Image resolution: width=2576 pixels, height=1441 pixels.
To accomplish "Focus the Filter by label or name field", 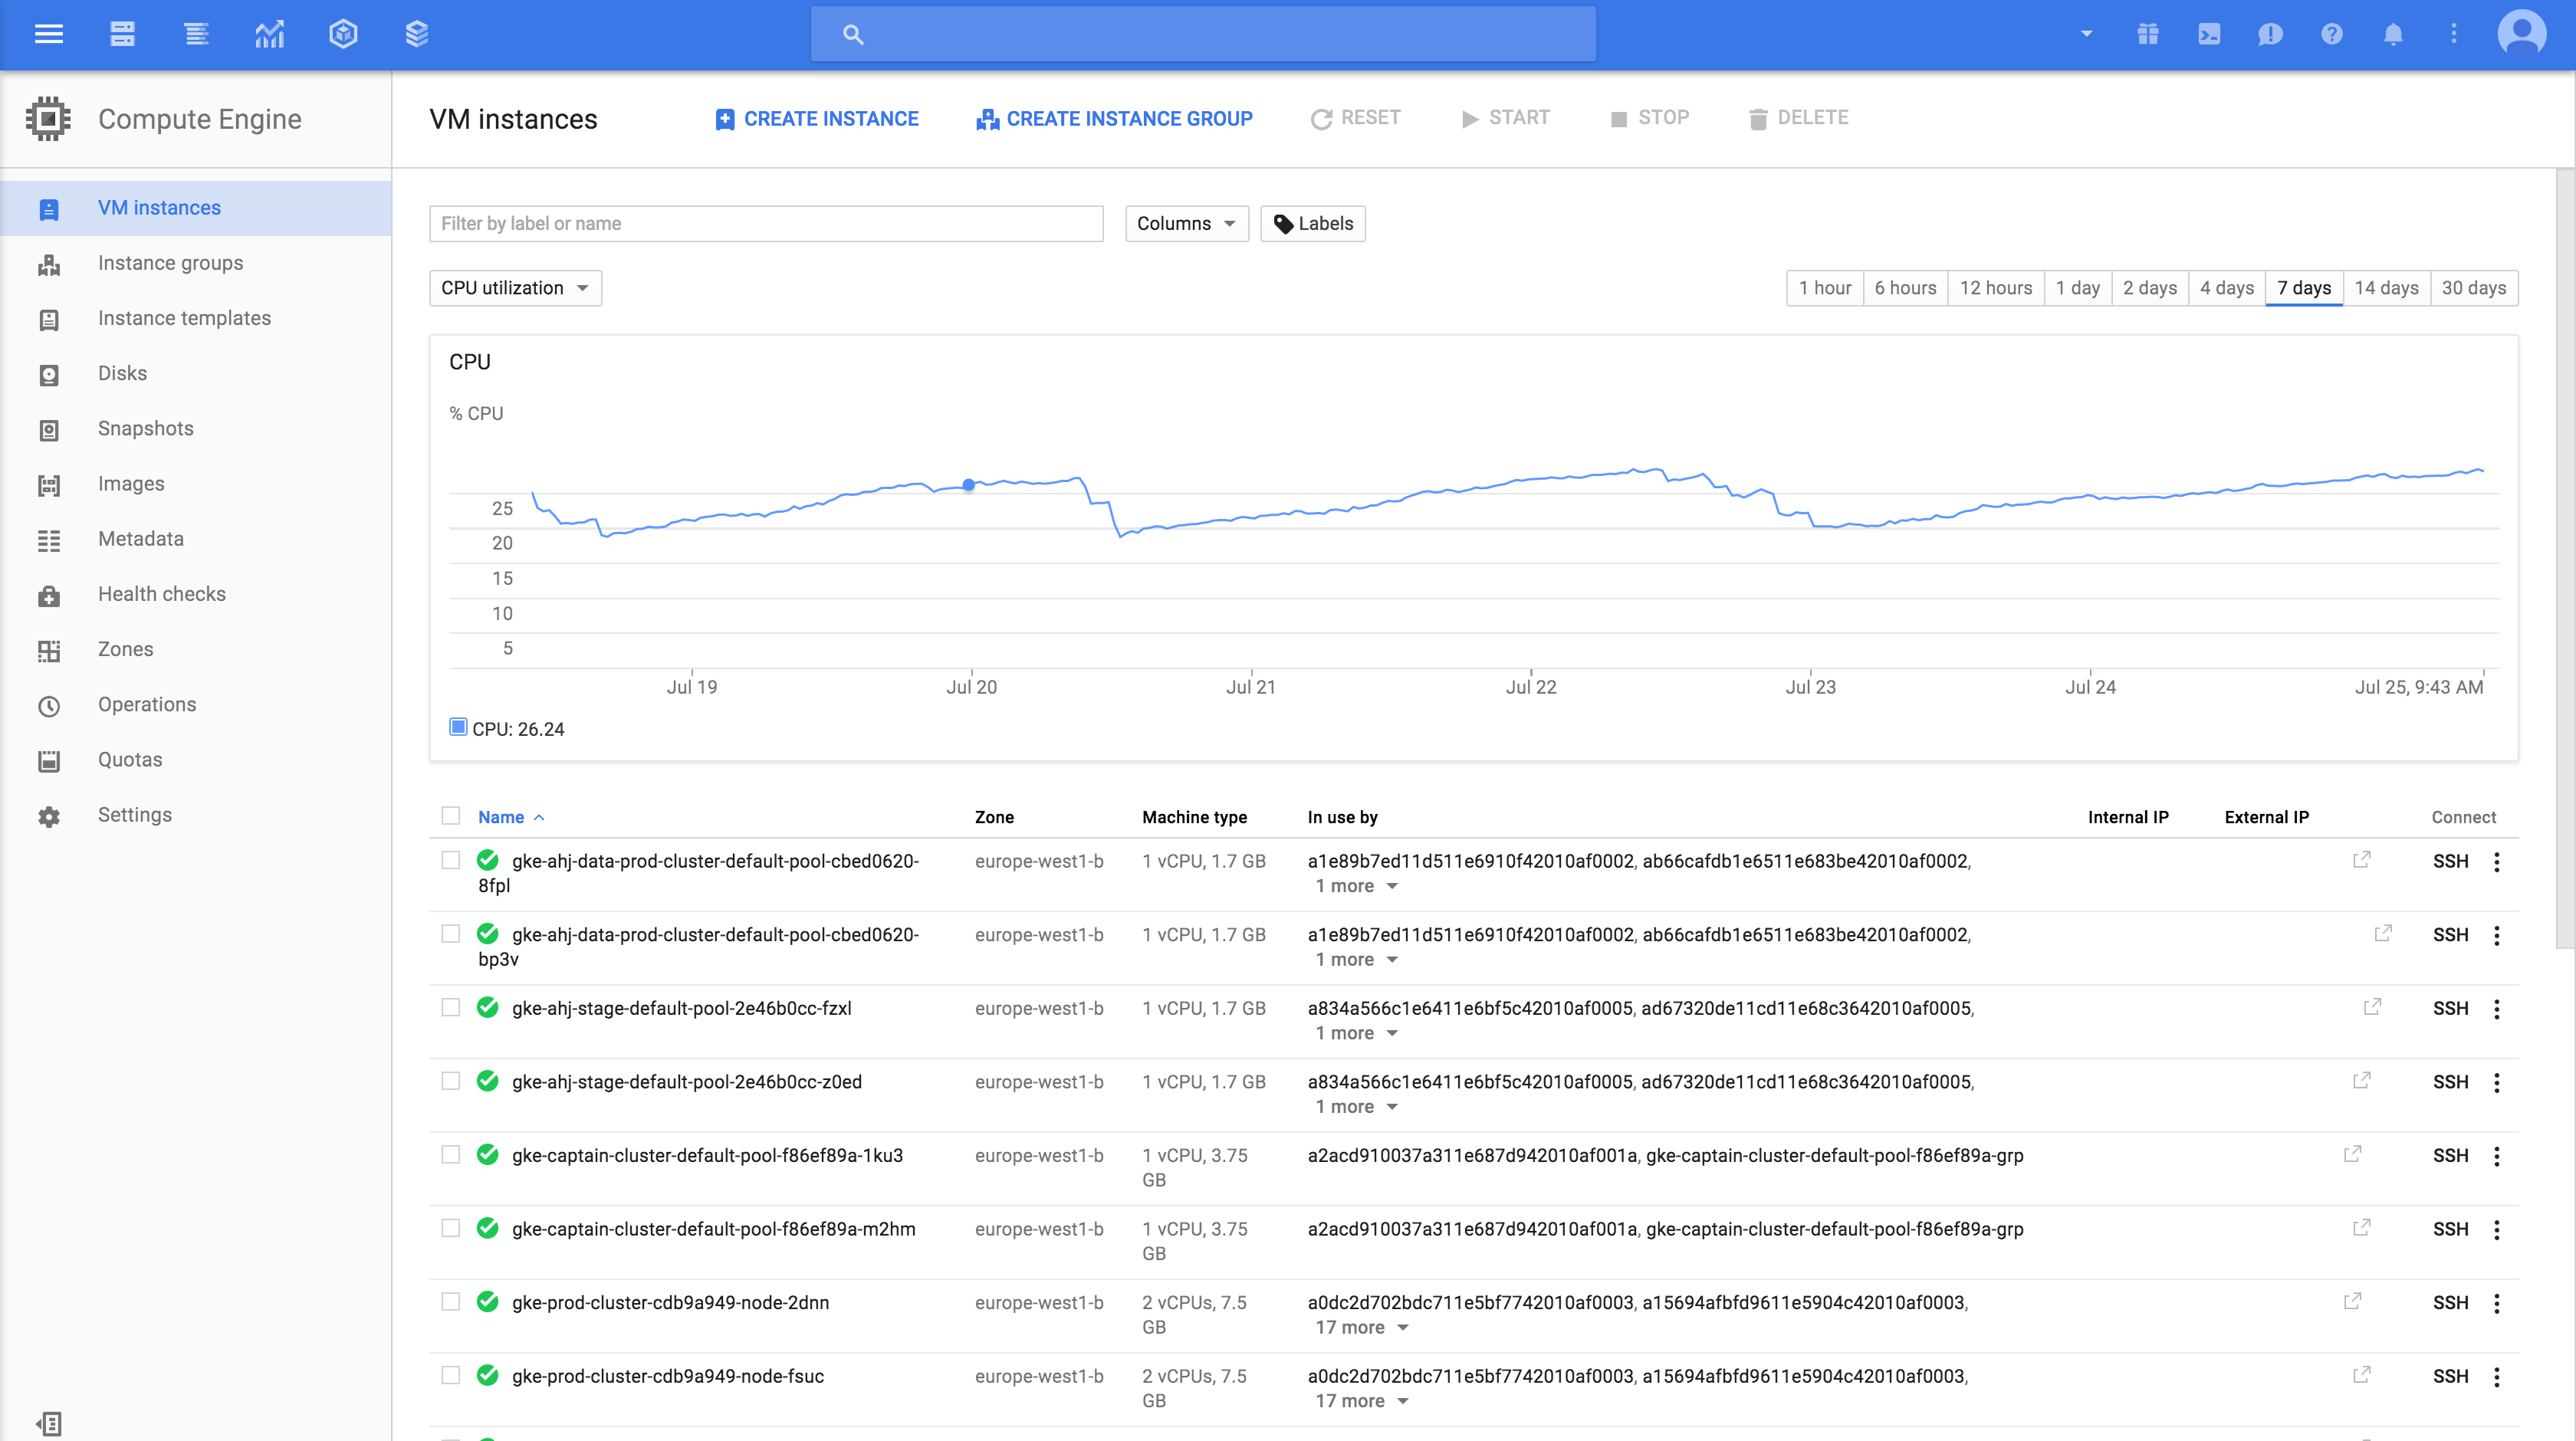I will click(766, 223).
